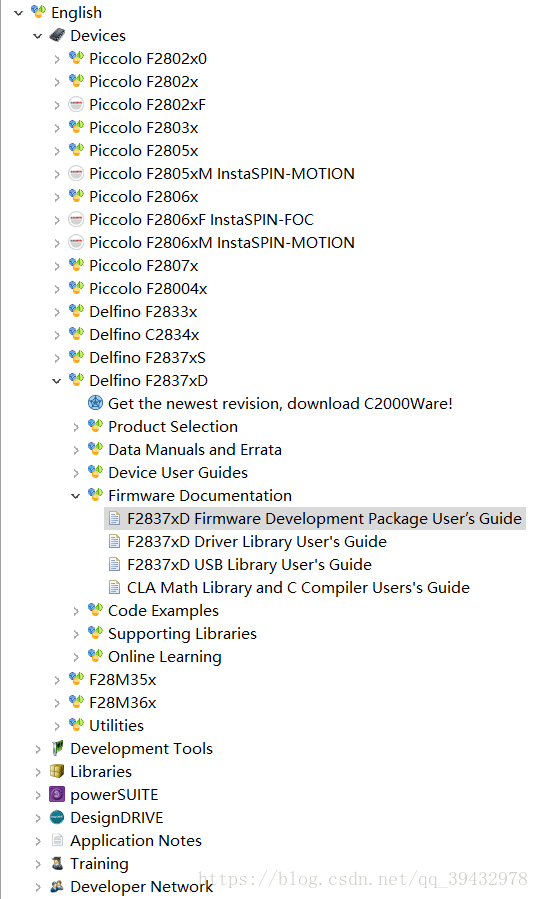This screenshot has height=899, width=539.
Task: Click the Driver Library guide document icon
Action: 115,542
